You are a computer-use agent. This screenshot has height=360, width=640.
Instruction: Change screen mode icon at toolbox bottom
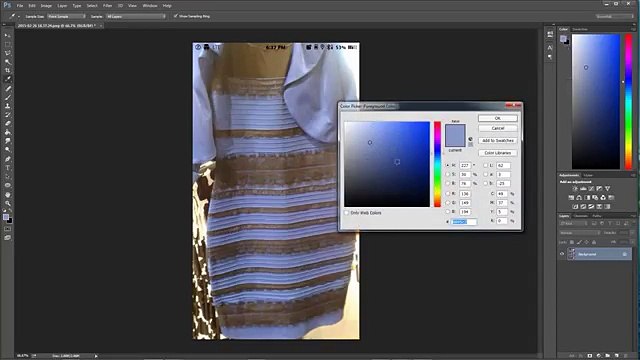tap(7, 238)
